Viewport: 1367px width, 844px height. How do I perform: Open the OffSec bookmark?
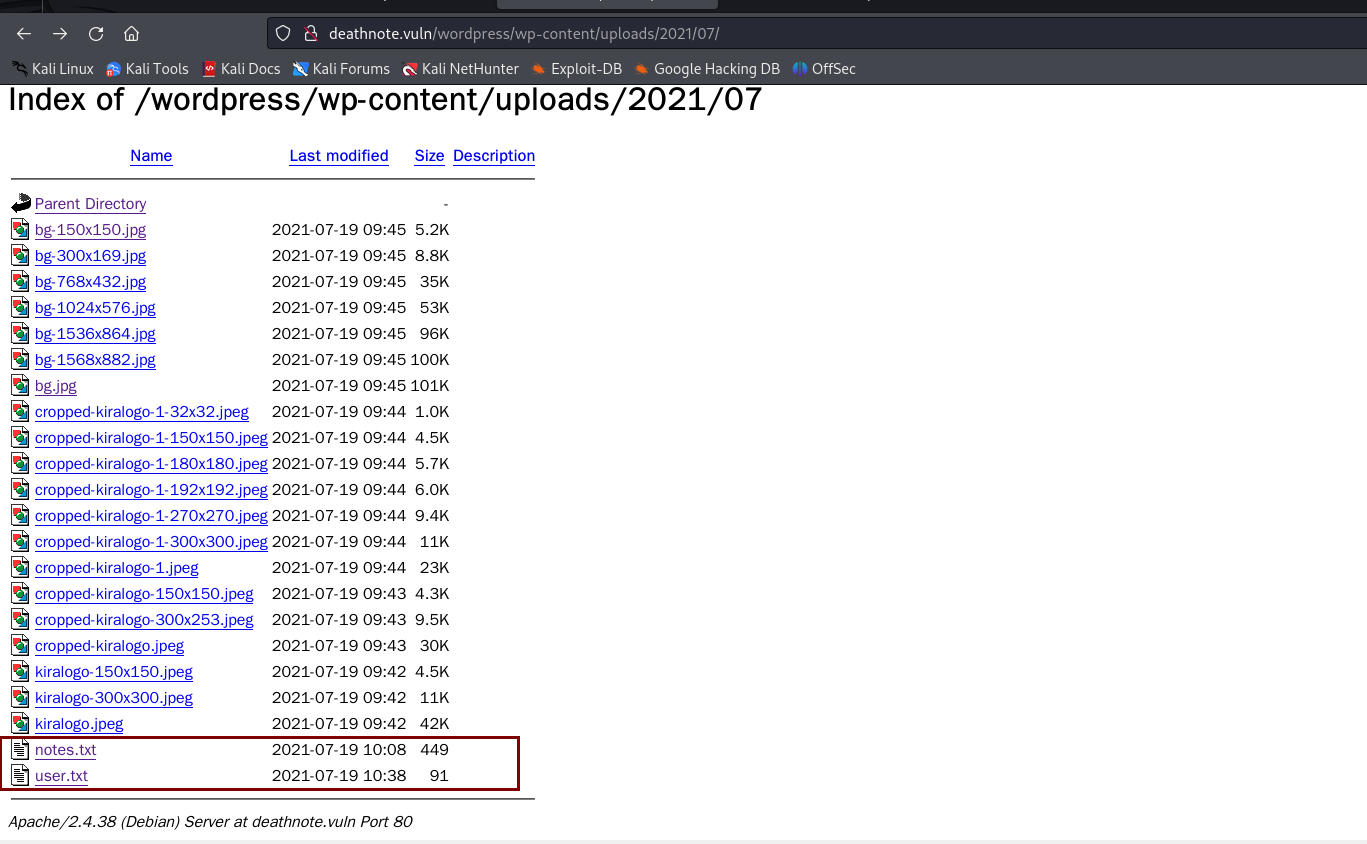[824, 69]
